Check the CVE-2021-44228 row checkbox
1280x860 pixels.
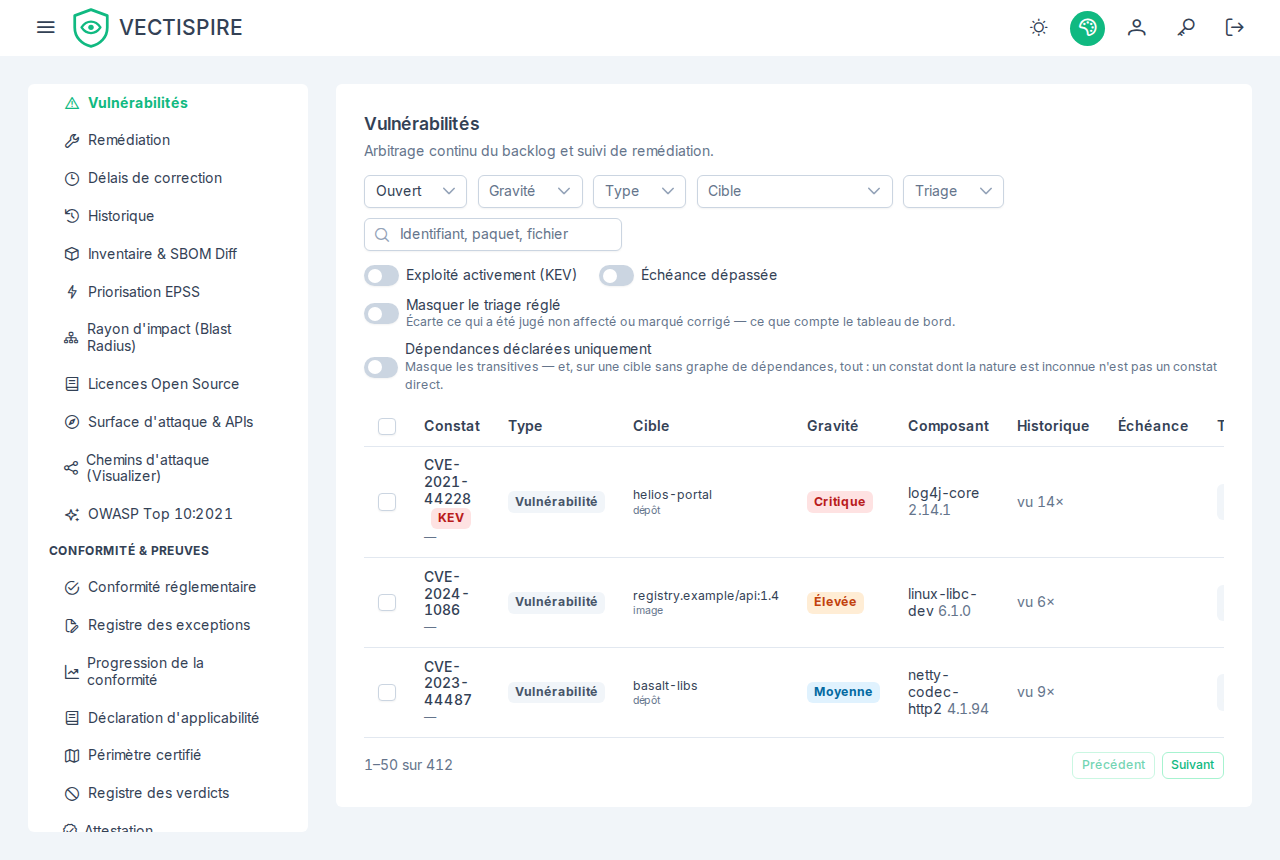click(x=387, y=502)
